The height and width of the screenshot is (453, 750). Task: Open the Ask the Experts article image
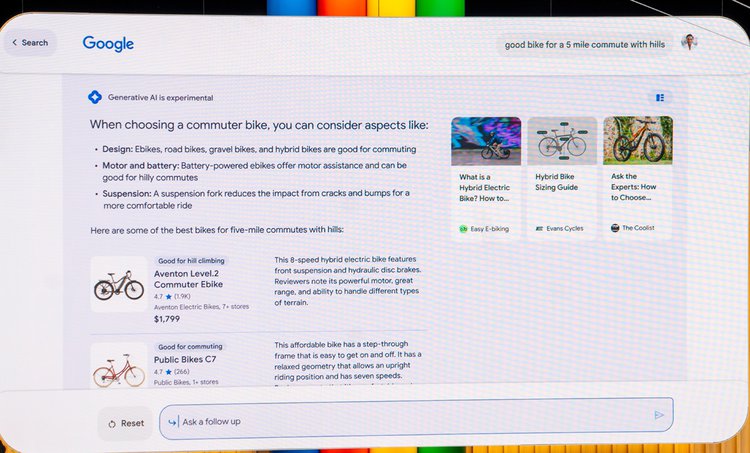(x=638, y=140)
